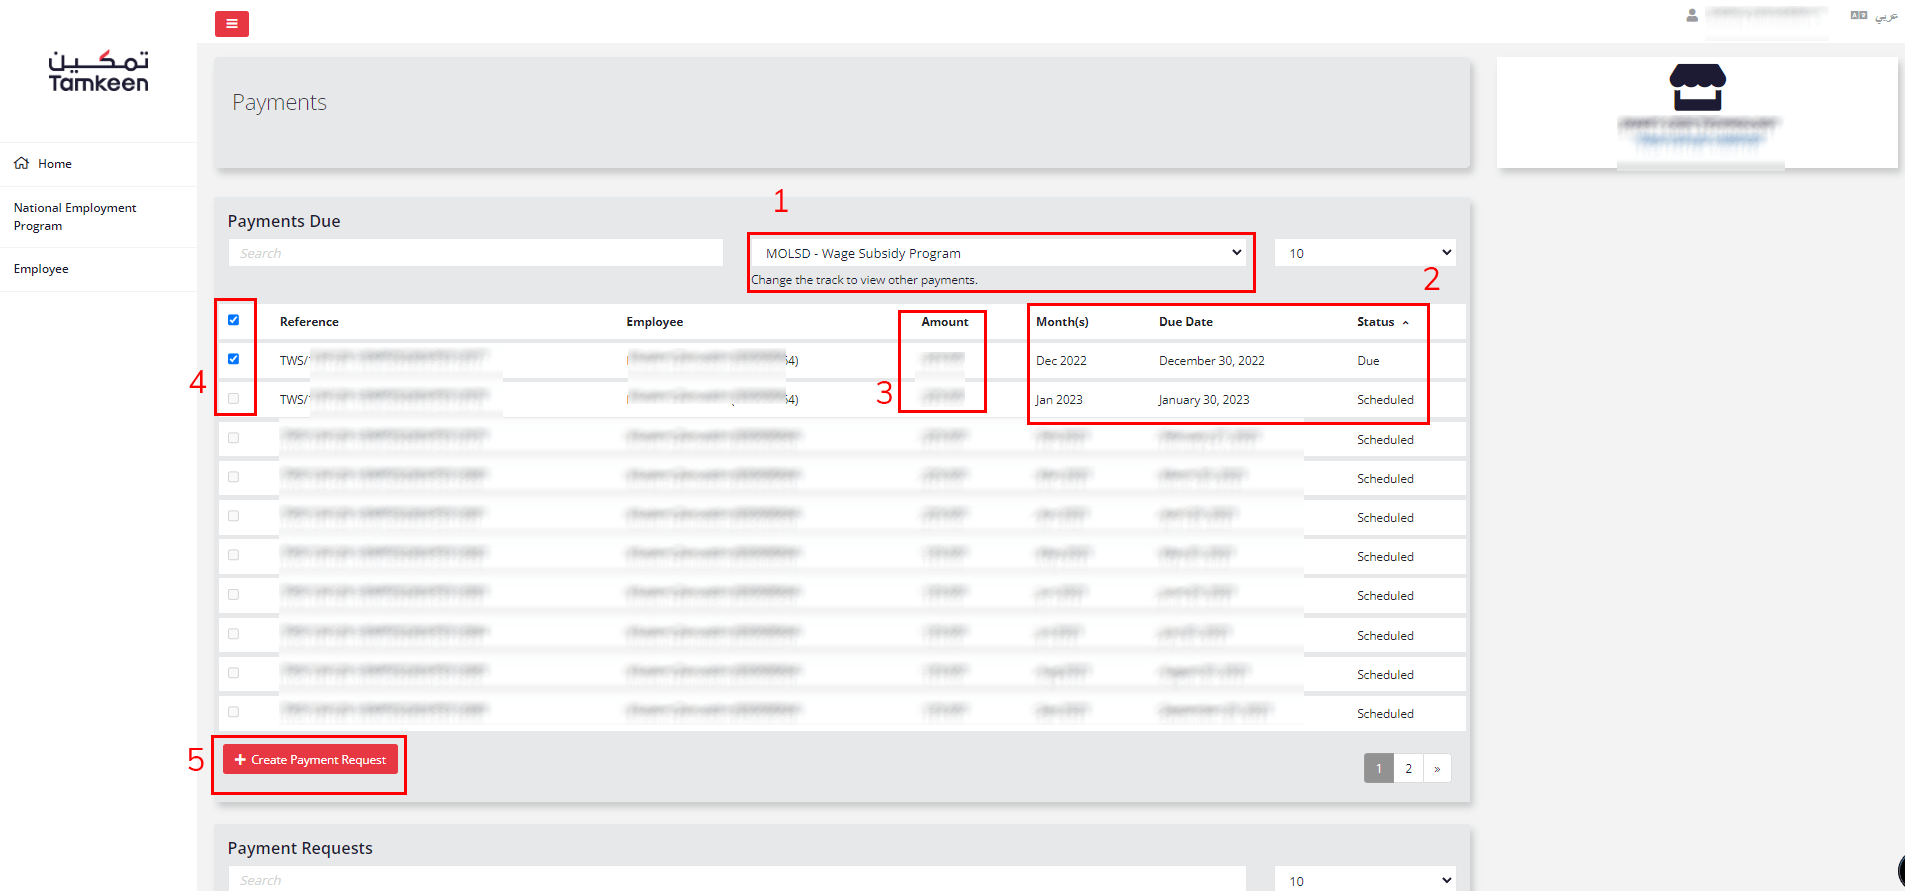Screen dimensions: 1905x891
Task: Click the Tamkeen logo
Action: pos(98,72)
